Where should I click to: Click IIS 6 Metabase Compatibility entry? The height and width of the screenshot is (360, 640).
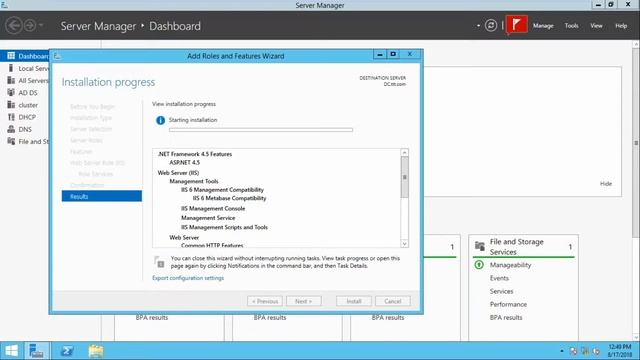coord(229,198)
